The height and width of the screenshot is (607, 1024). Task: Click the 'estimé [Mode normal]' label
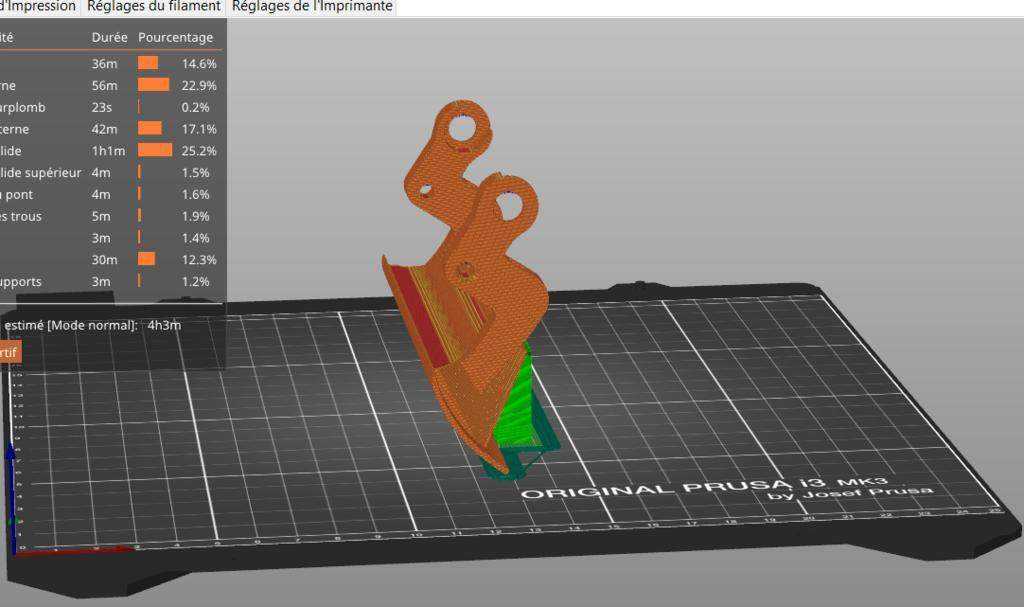click(70, 325)
